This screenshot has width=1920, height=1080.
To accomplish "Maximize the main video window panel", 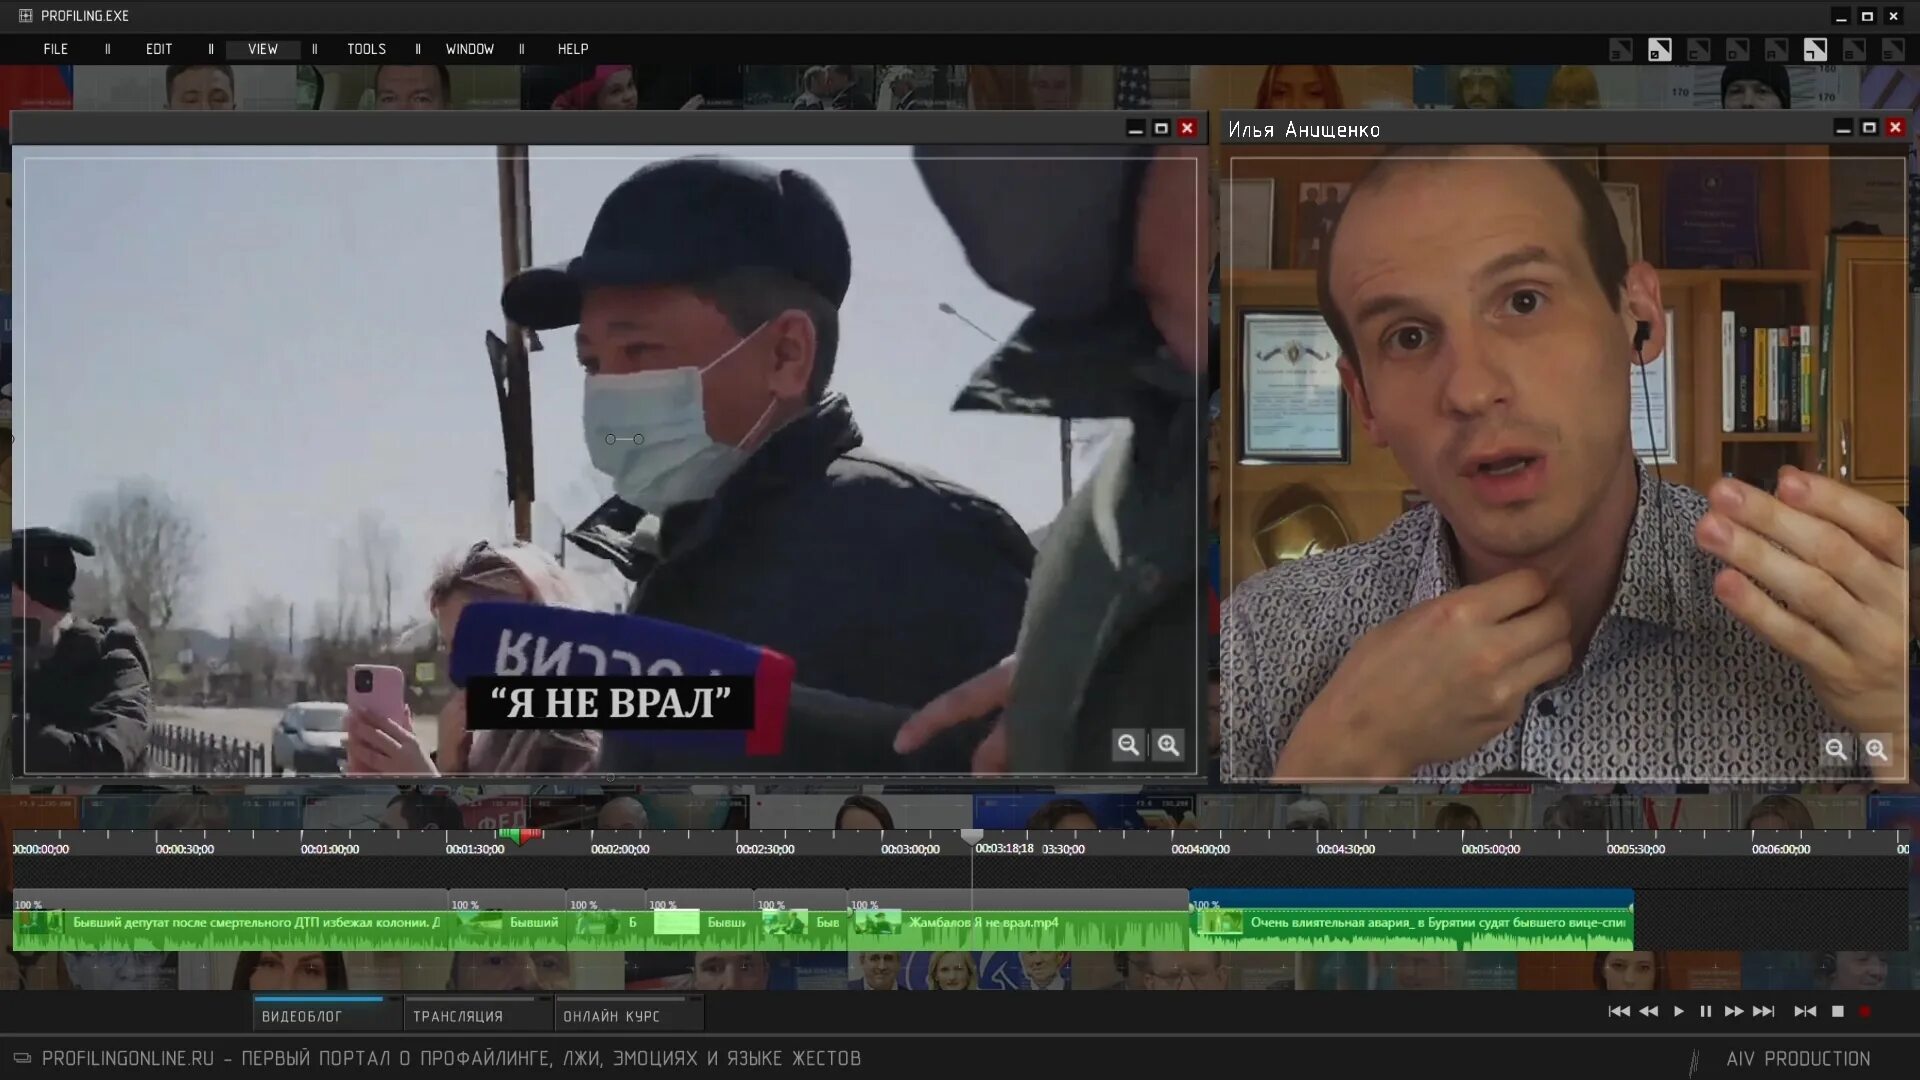I will (x=1161, y=128).
